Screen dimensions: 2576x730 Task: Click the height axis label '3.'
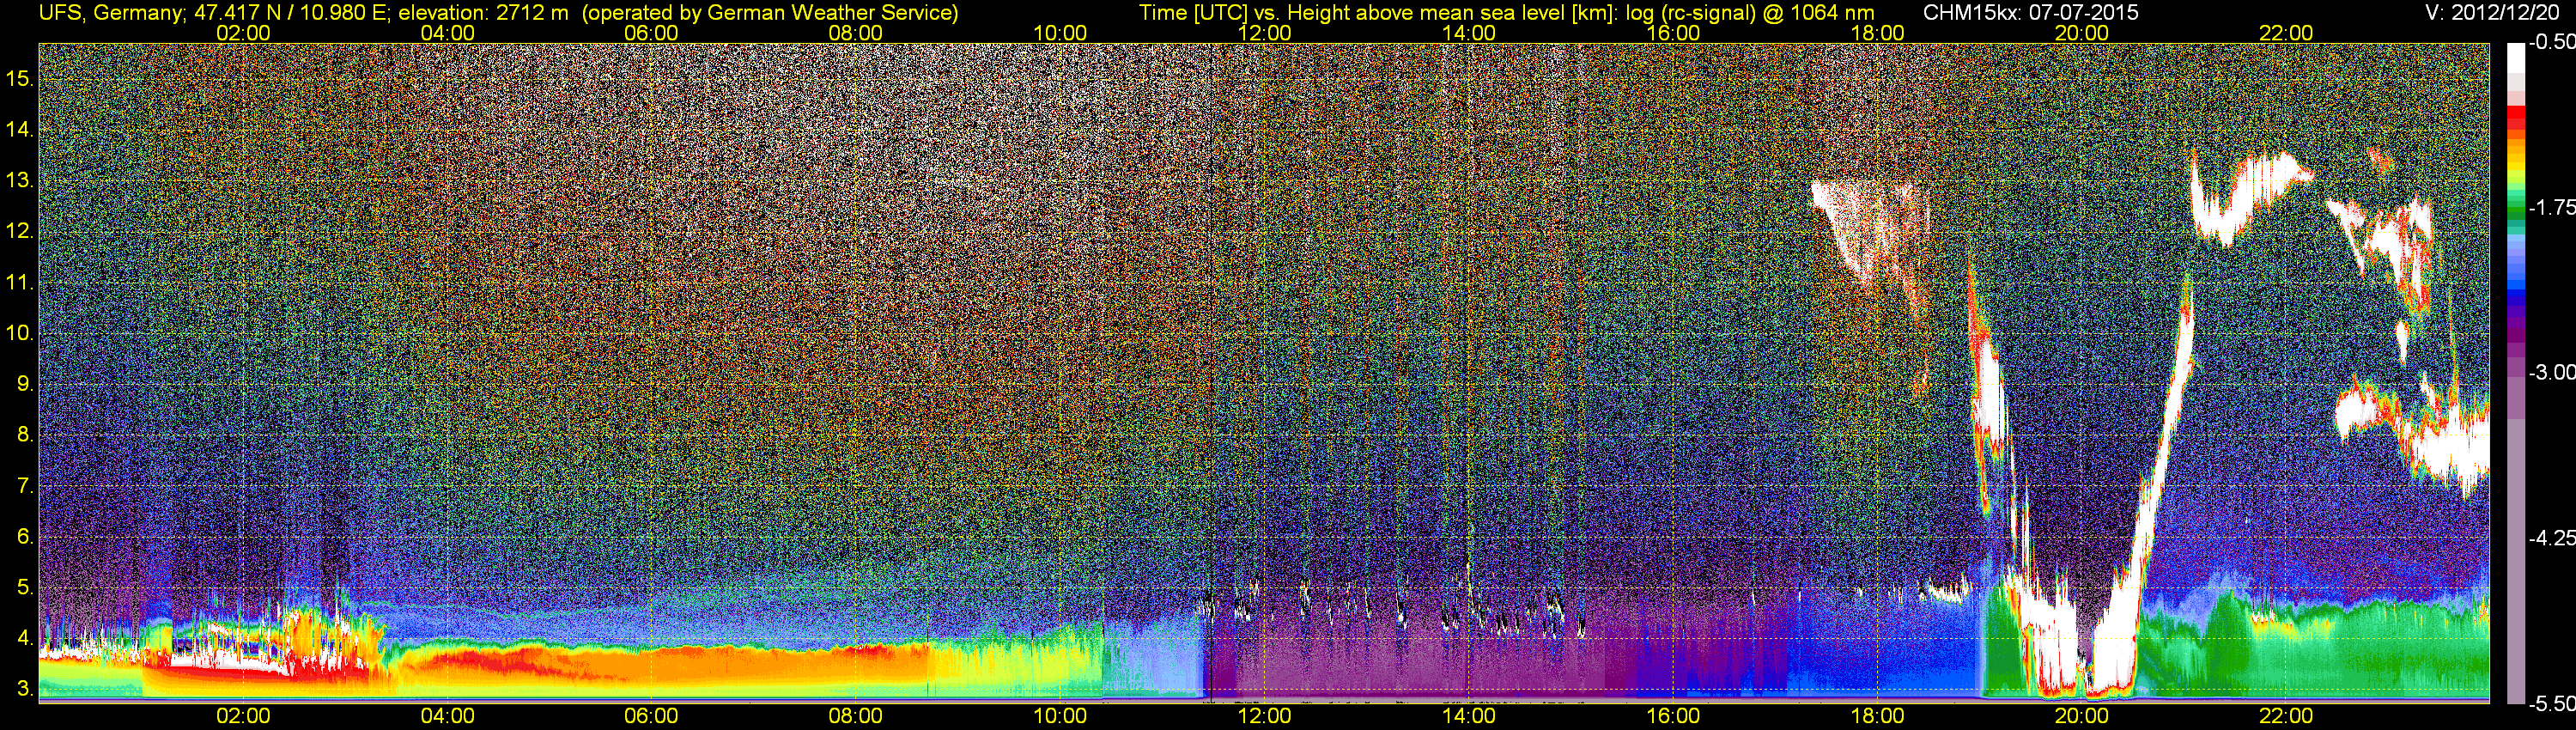click(25, 690)
